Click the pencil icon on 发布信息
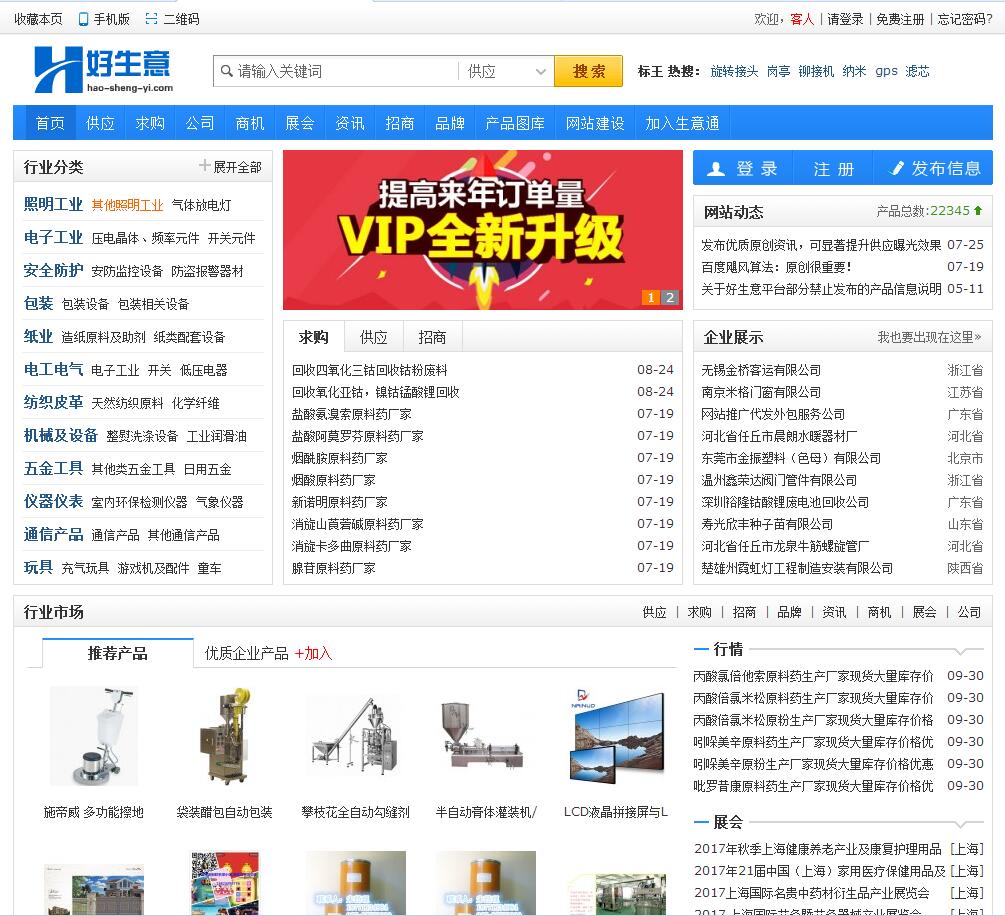 897,168
